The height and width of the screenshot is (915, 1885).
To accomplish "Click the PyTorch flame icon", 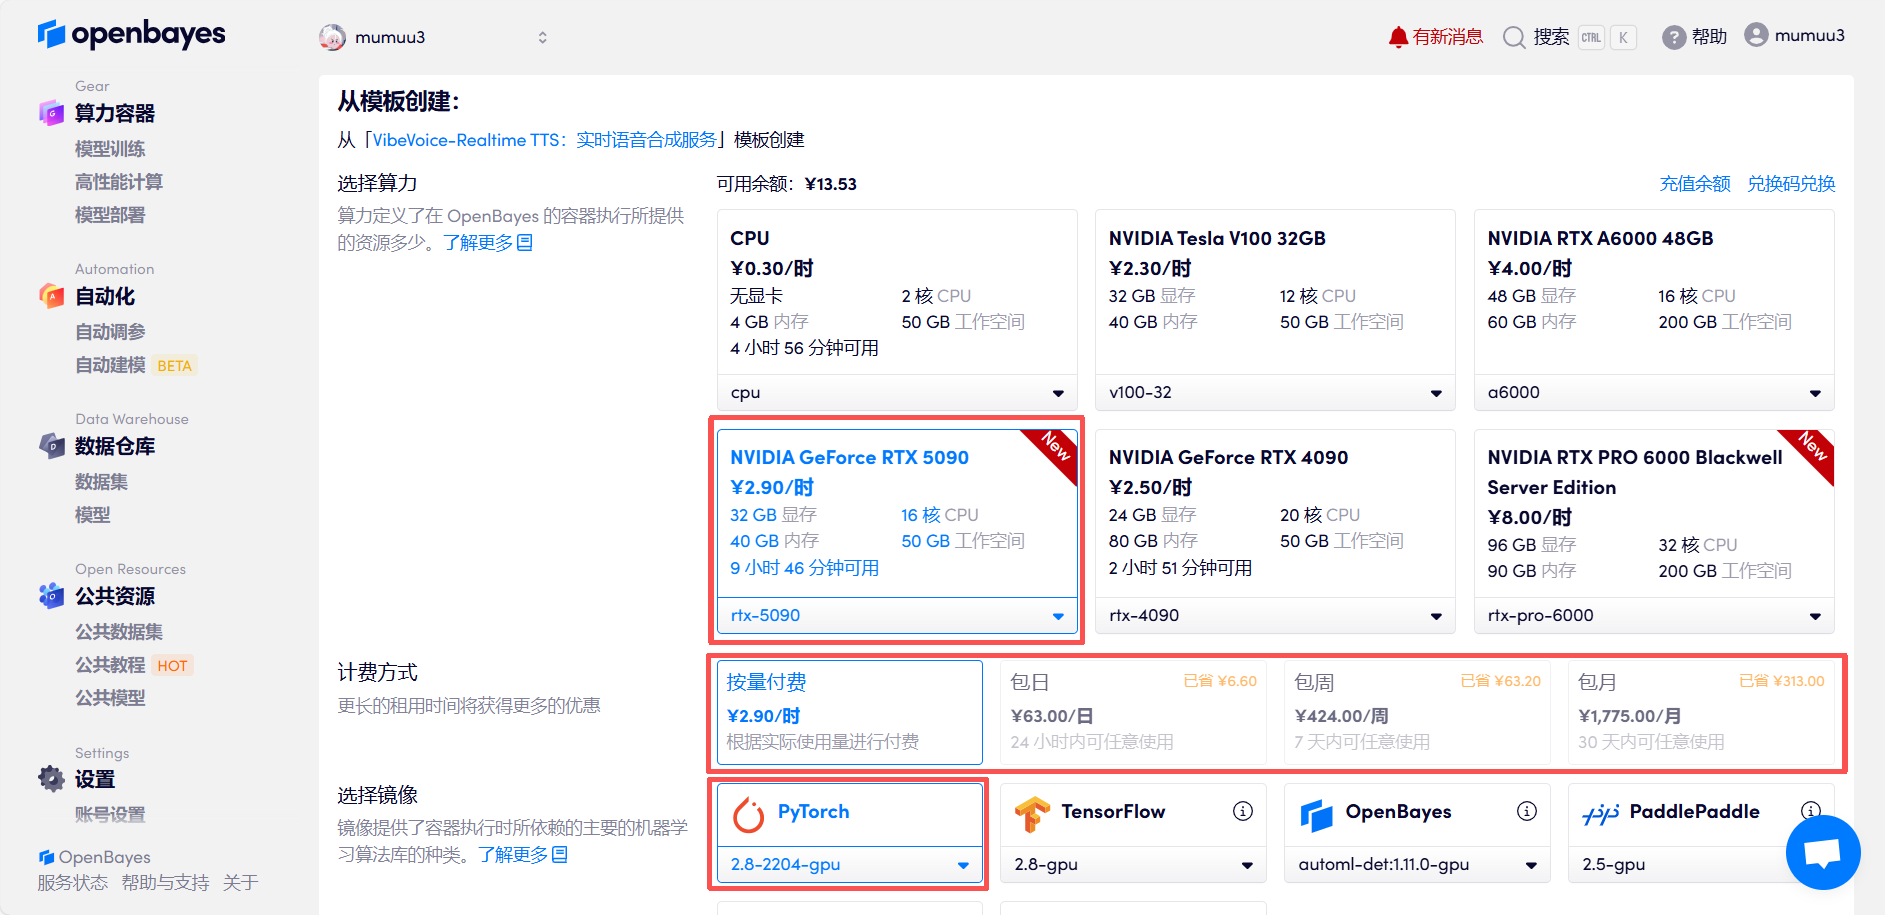I will pos(748,815).
